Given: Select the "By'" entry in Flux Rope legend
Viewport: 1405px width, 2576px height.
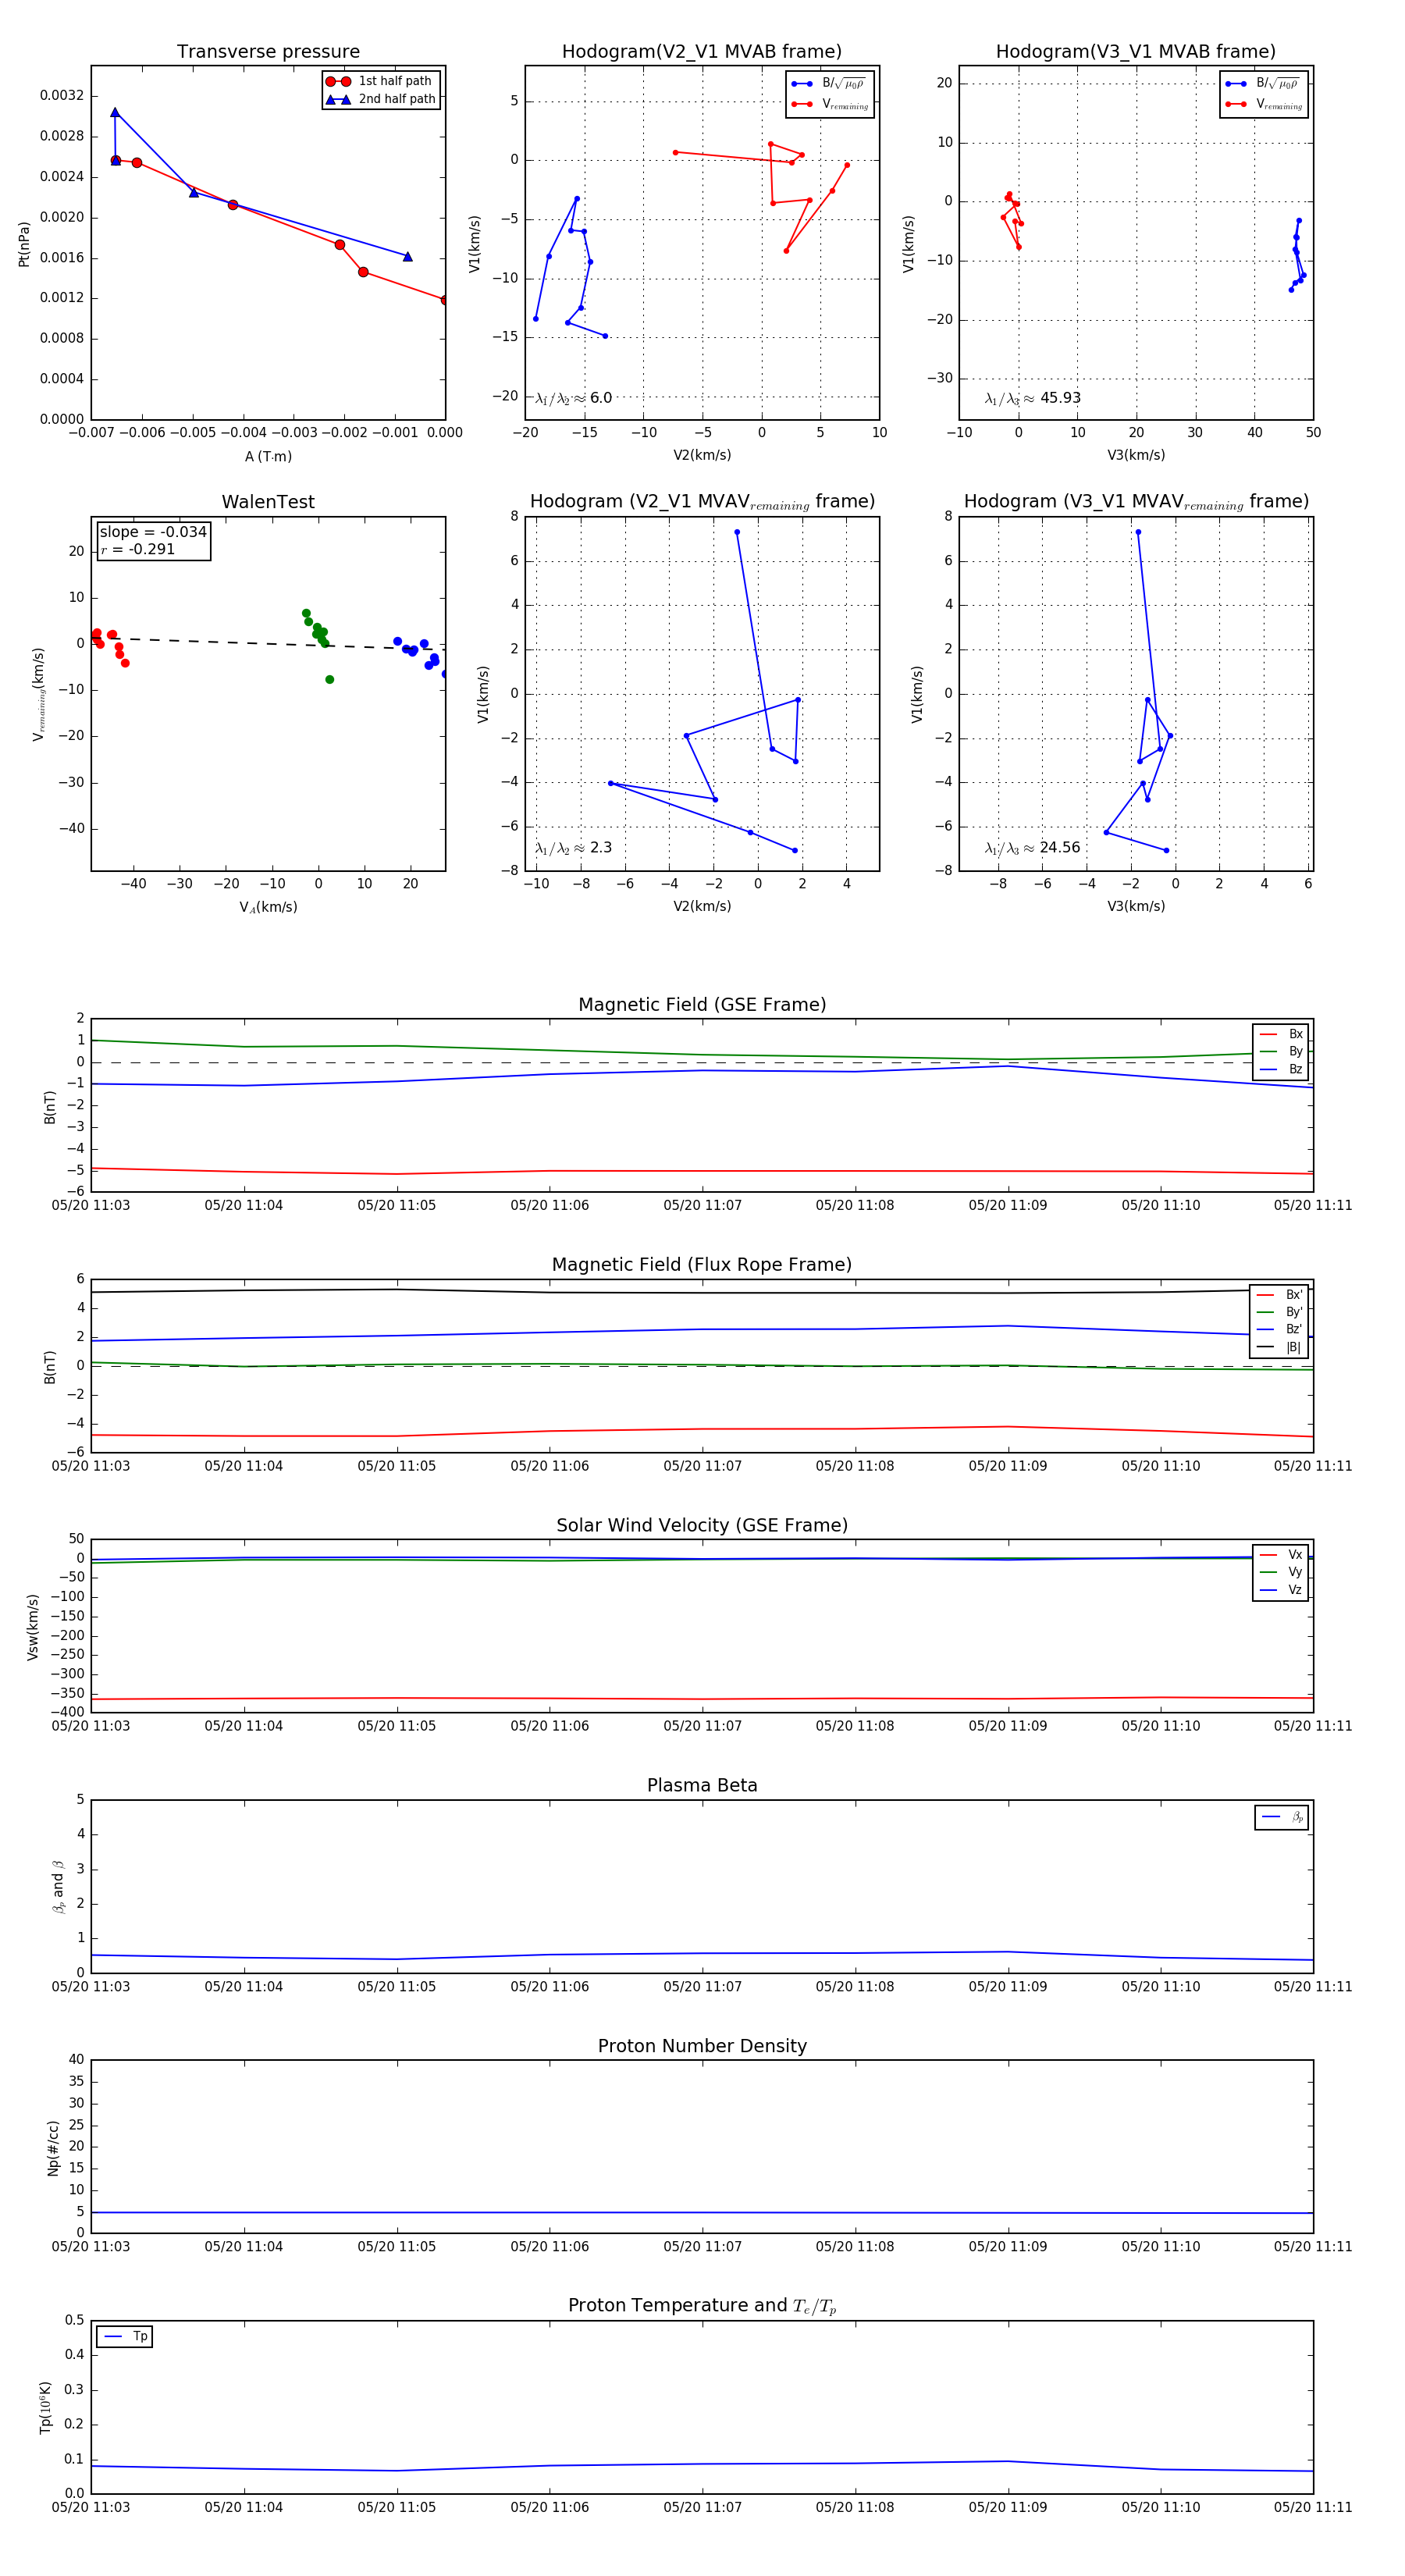Looking at the screenshot, I should 1279,1312.
